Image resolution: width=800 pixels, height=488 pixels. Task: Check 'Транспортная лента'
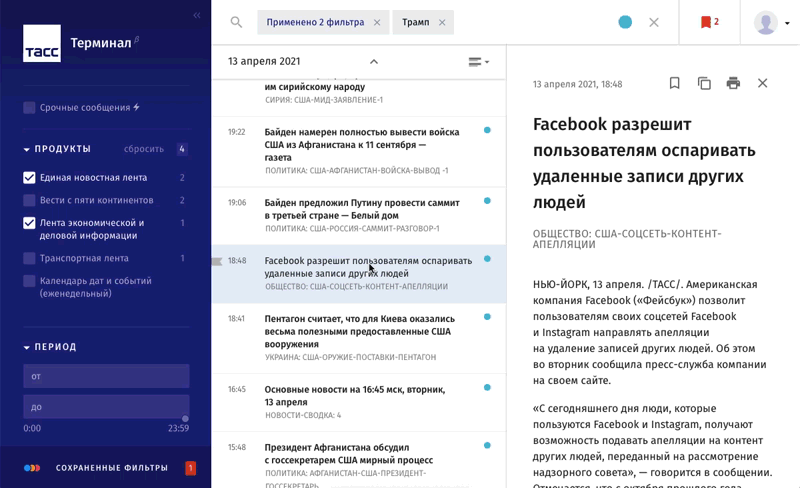(29, 258)
